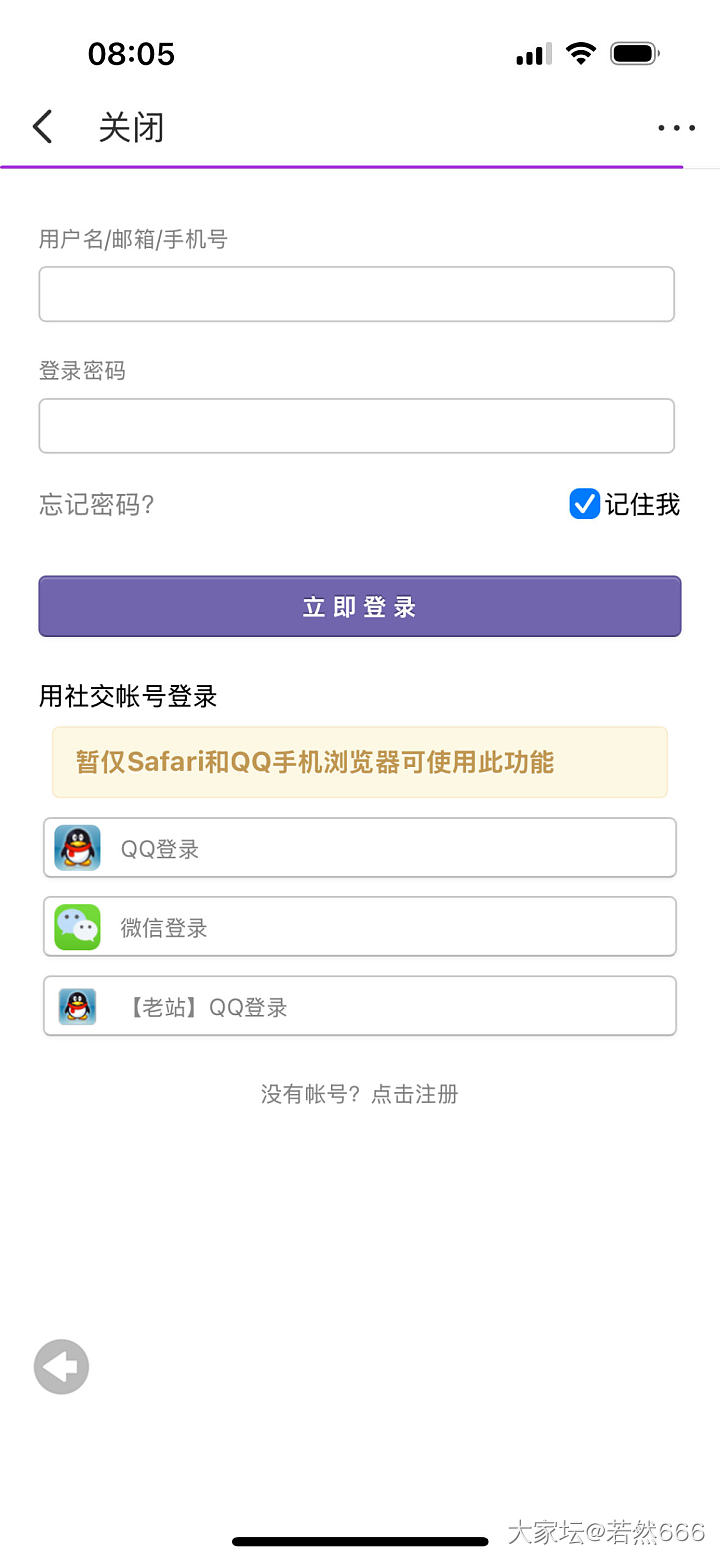Focus the username/email/phone input field
720x1561 pixels.
(x=357, y=294)
